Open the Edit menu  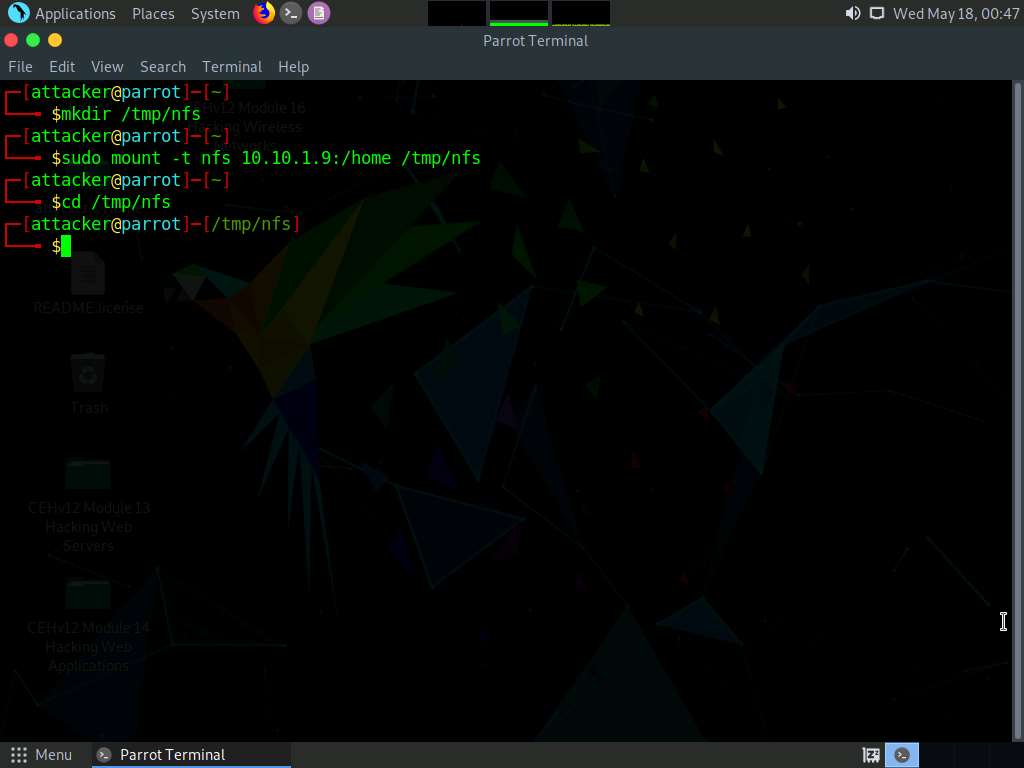tap(62, 66)
